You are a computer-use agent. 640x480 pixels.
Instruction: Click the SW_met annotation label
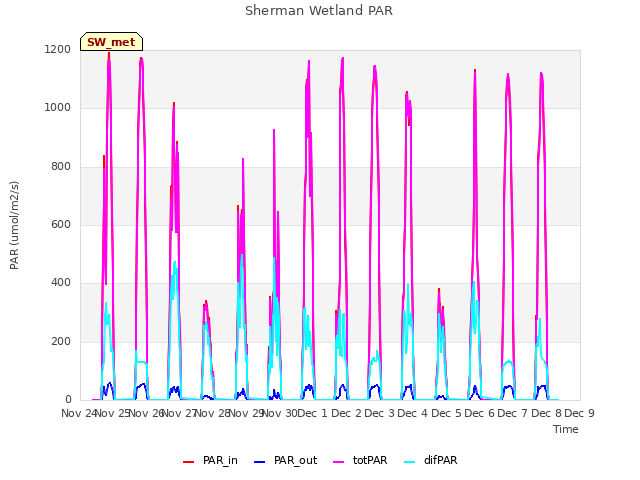[111, 42]
